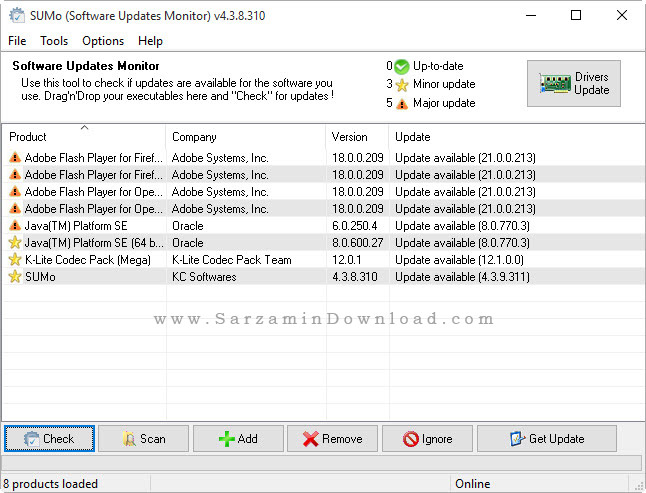Click Update available (12.1.0.0) cell
Viewport: 646px width, 493px height.
click(x=459, y=260)
